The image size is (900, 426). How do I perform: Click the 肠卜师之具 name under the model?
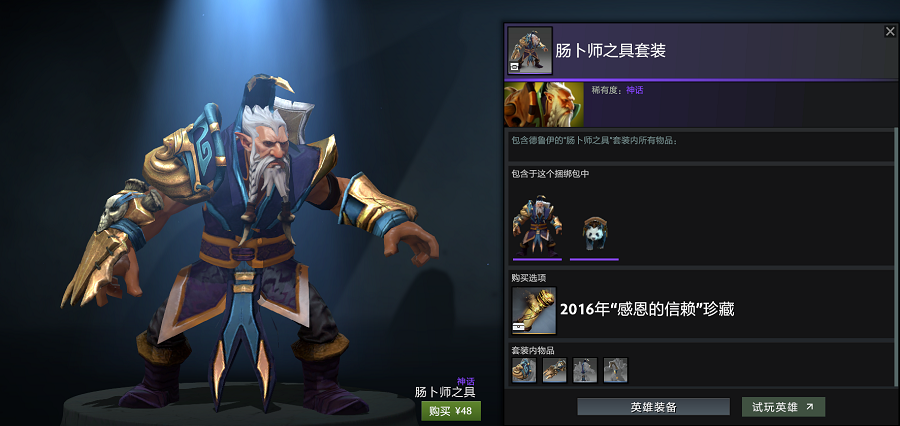pos(445,393)
